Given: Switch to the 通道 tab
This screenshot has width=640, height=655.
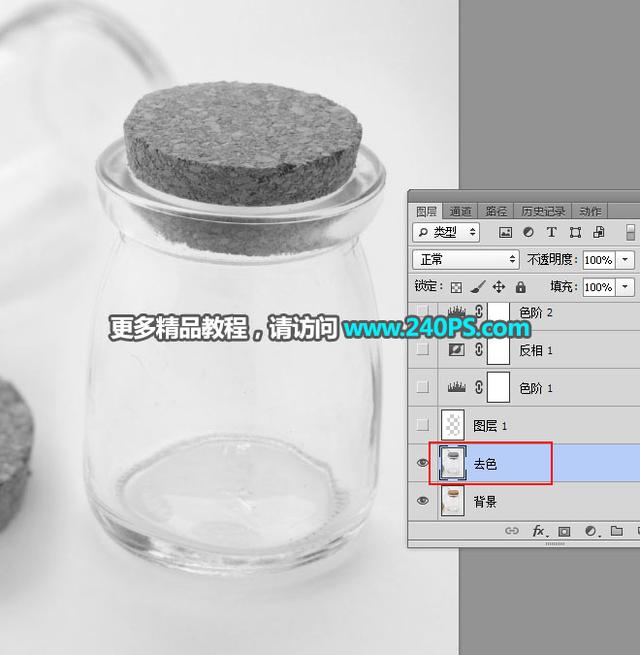Looking at the screenshot, I should pyautogui.click(x=460, y=211).
